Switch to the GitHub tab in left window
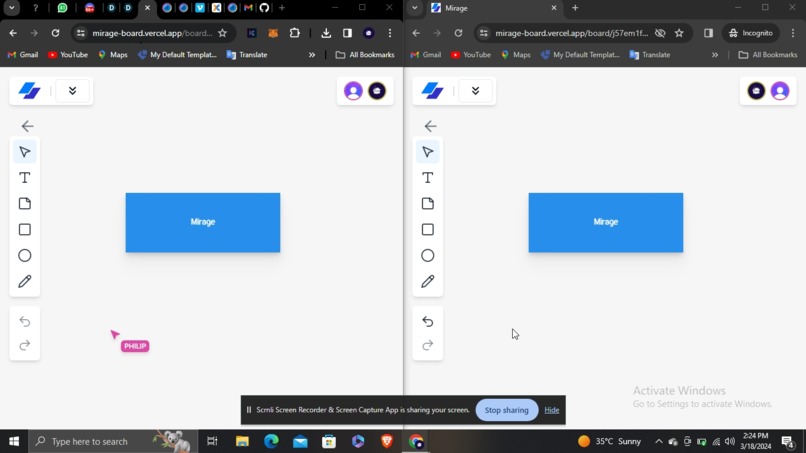 point(264,8)
